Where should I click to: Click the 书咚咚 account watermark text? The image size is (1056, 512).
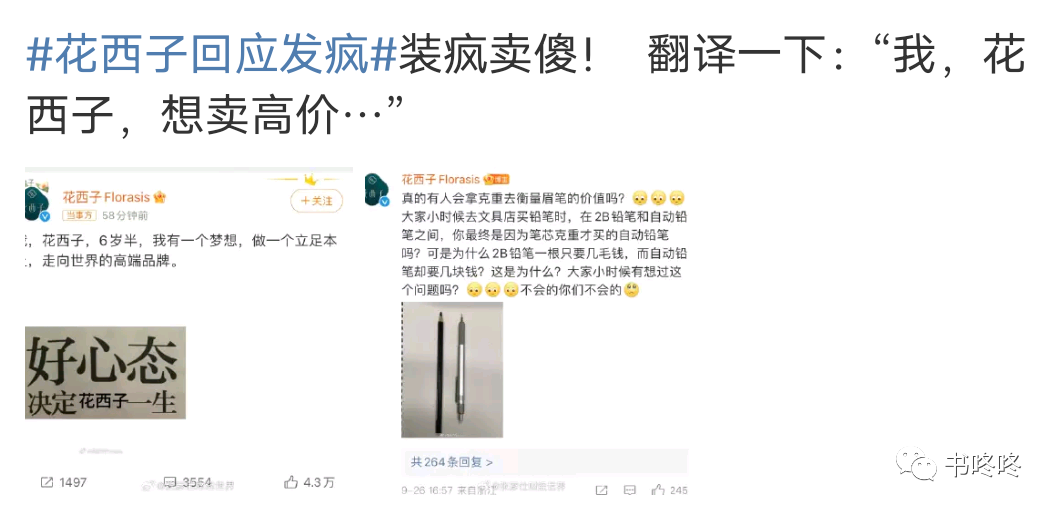984,465
